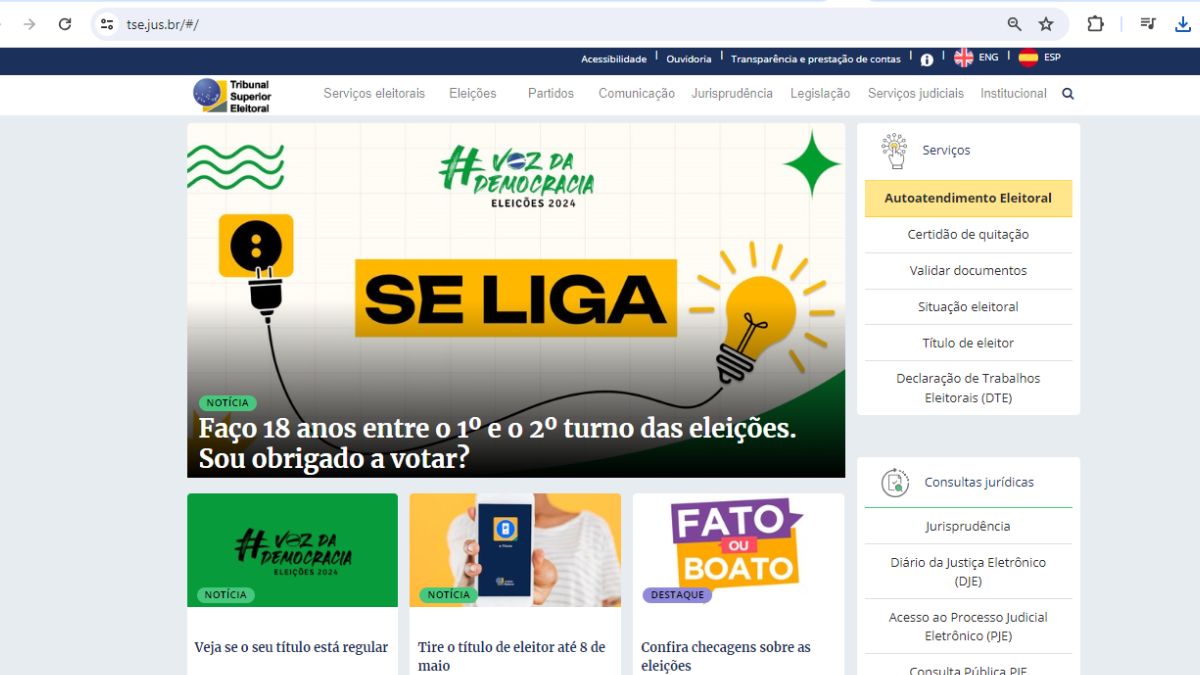
Task: Open the Jurisprudência navigation menu
Action: click(732, 94)
